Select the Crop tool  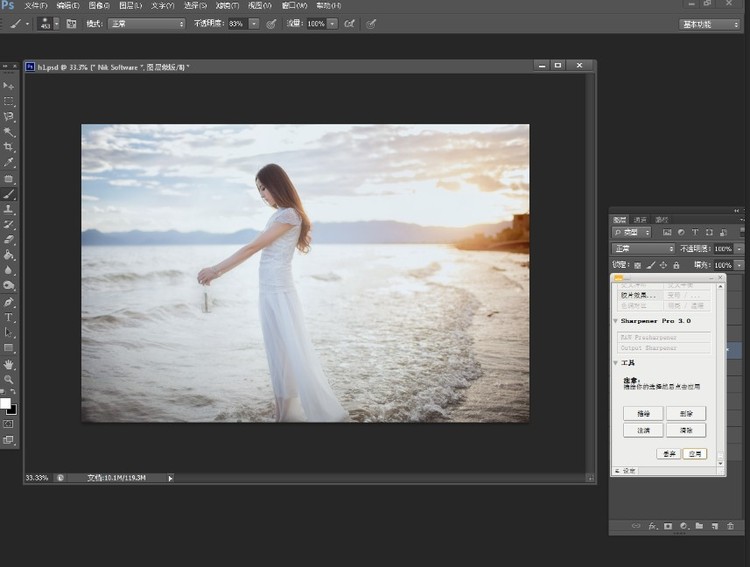click(x=9, y=147)
